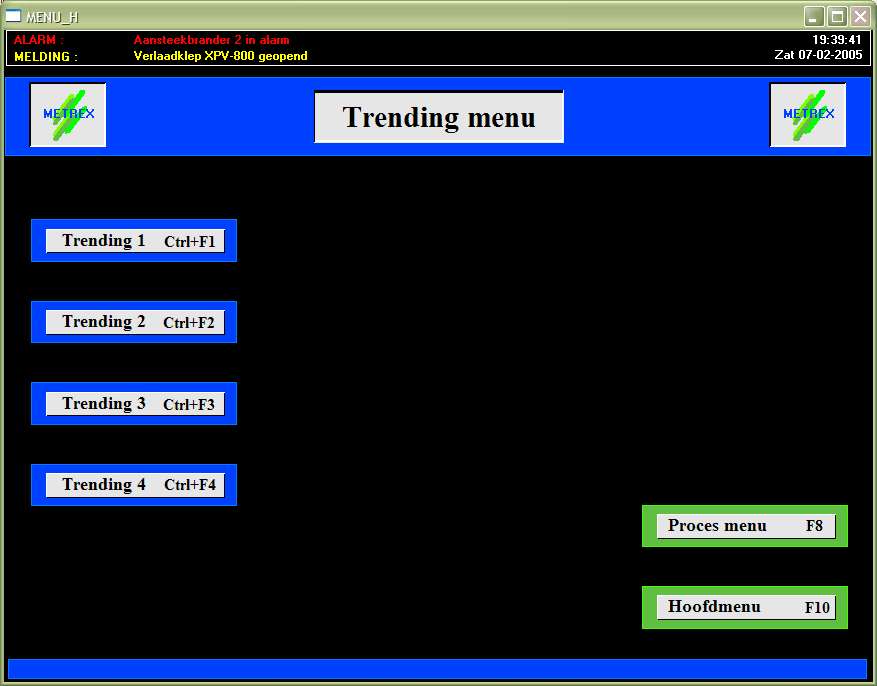Open Trending 1 screen
Screen dimensions: 877x686
click(x=135, y=241)
